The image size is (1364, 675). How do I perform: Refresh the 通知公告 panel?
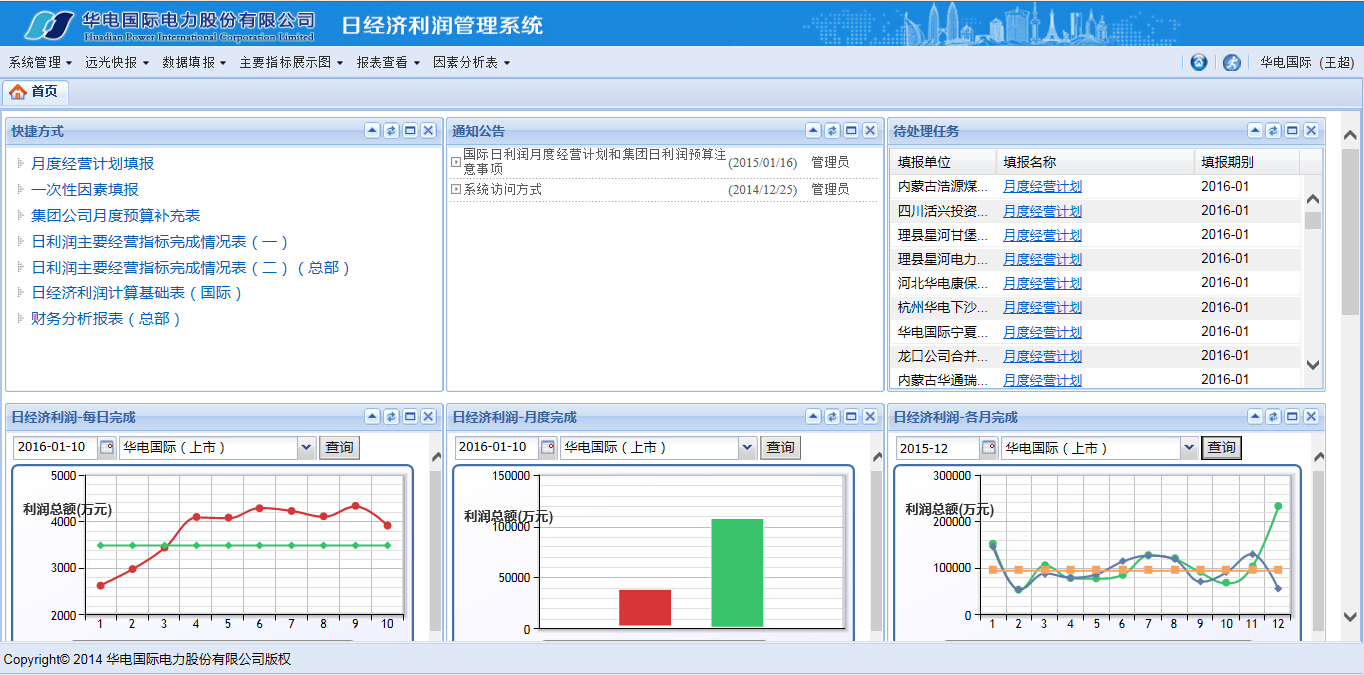[832, 131]
